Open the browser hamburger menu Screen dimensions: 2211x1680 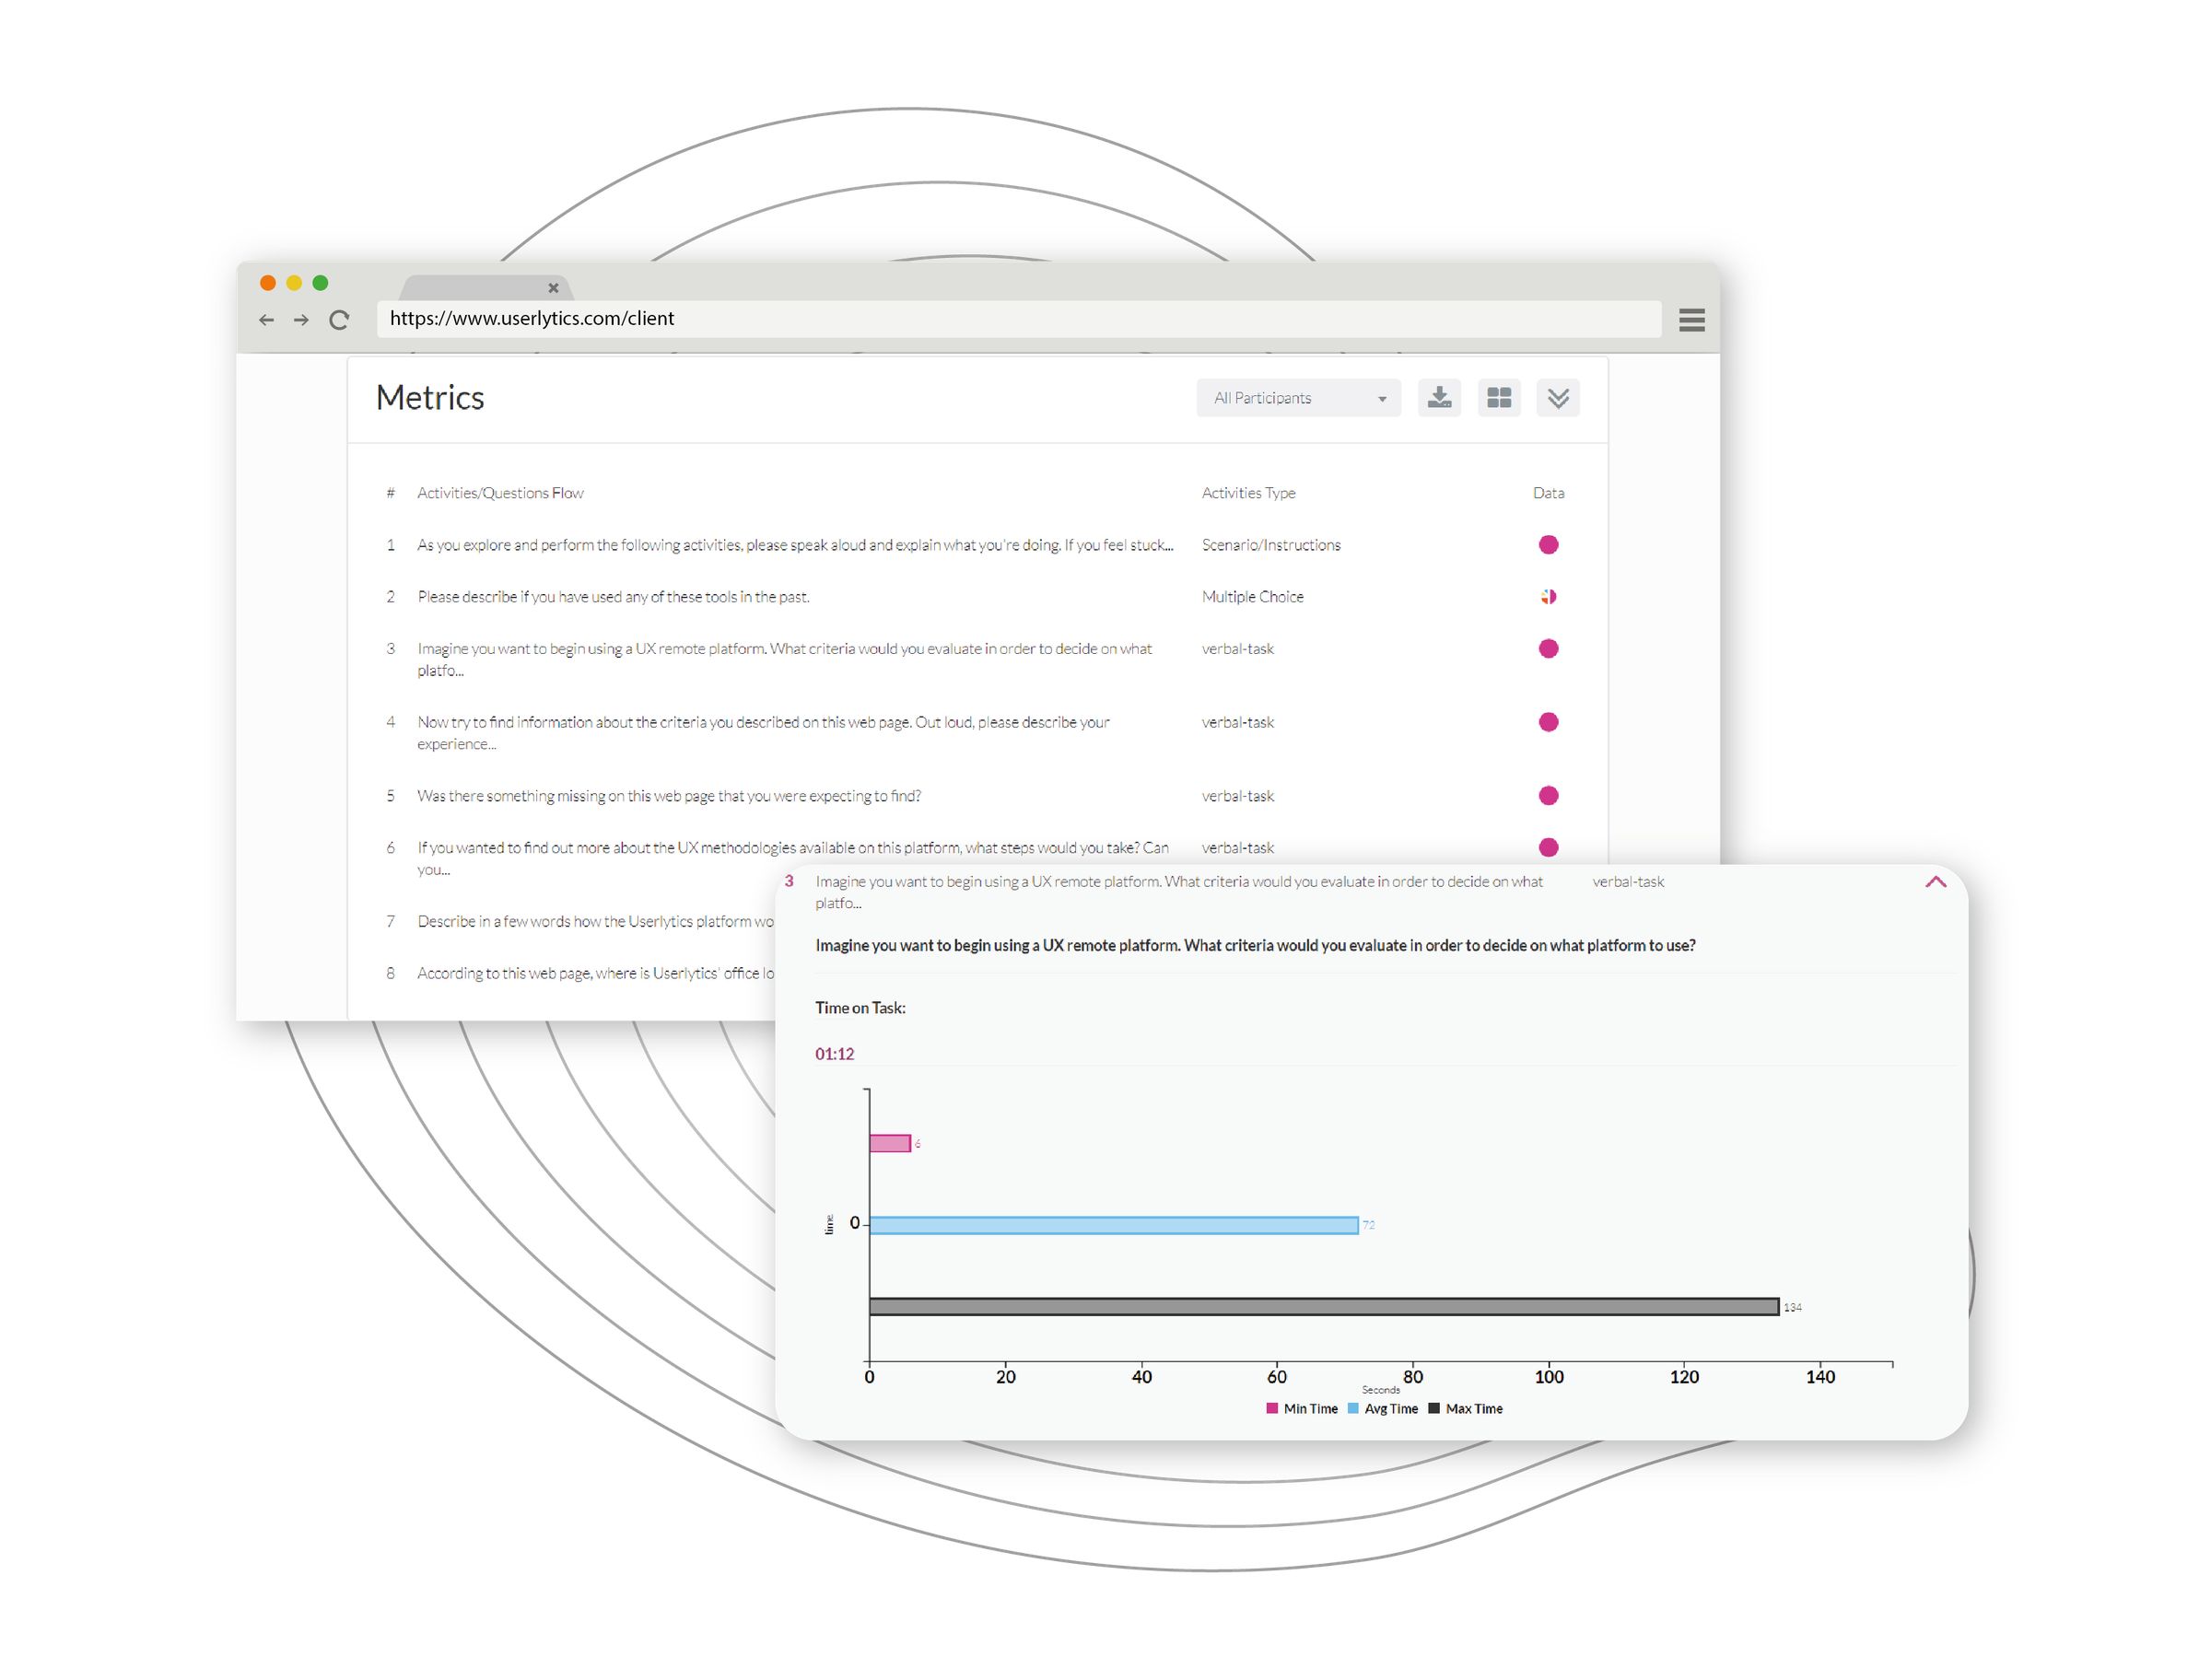(x=1691, y=319)
